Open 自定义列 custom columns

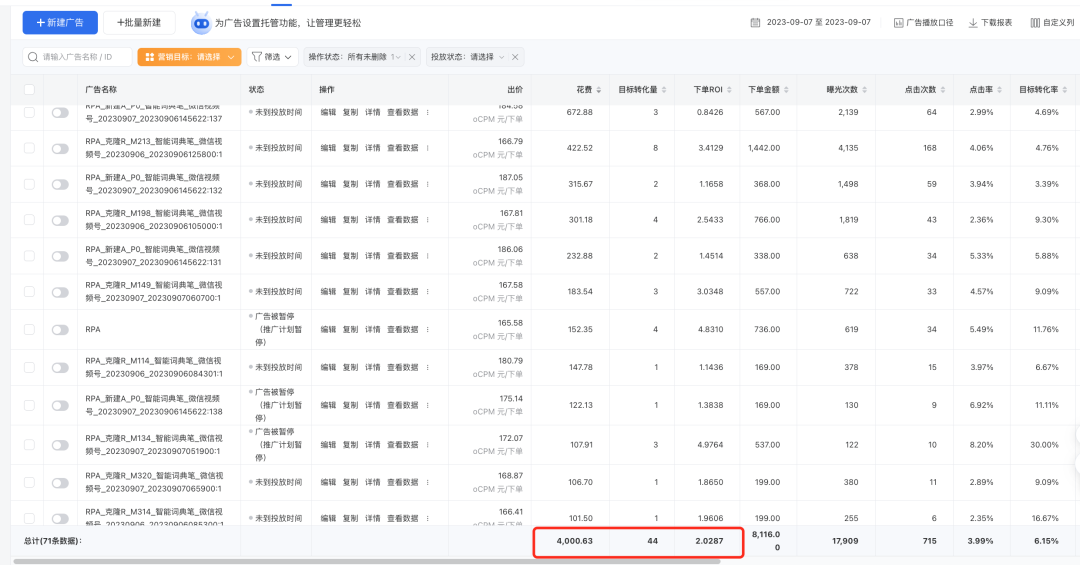coord(1035,22)
